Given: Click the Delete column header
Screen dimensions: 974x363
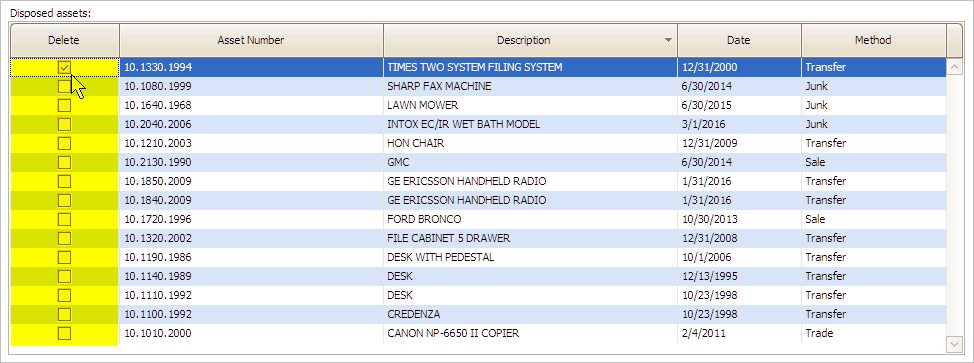Looking at the screenshot, I should point(64,40).
